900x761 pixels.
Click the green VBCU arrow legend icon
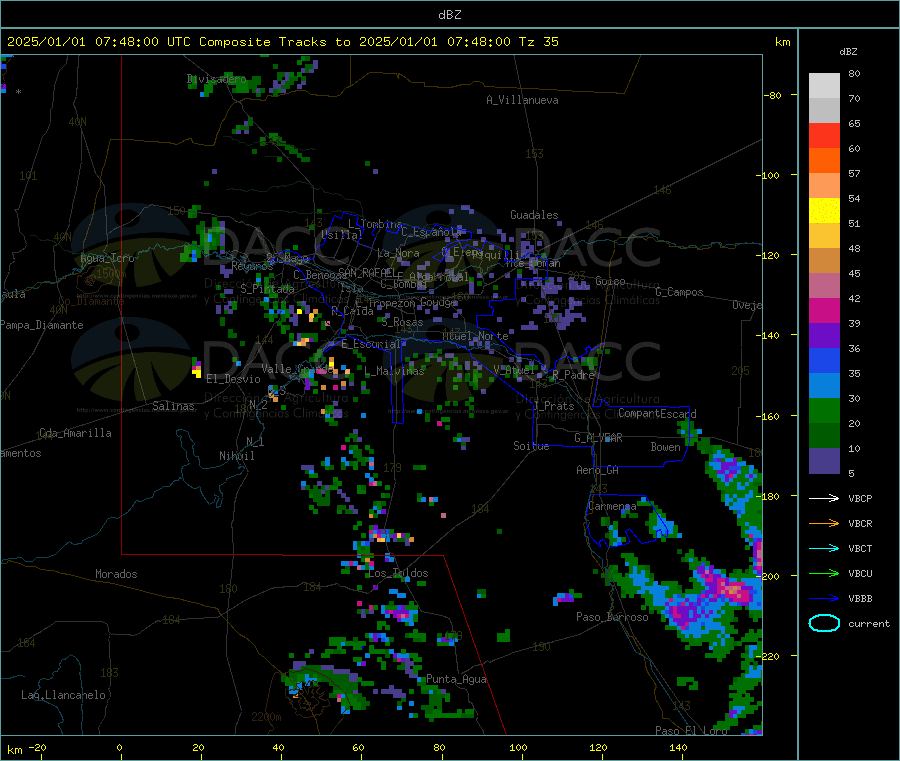coord(824,573)
